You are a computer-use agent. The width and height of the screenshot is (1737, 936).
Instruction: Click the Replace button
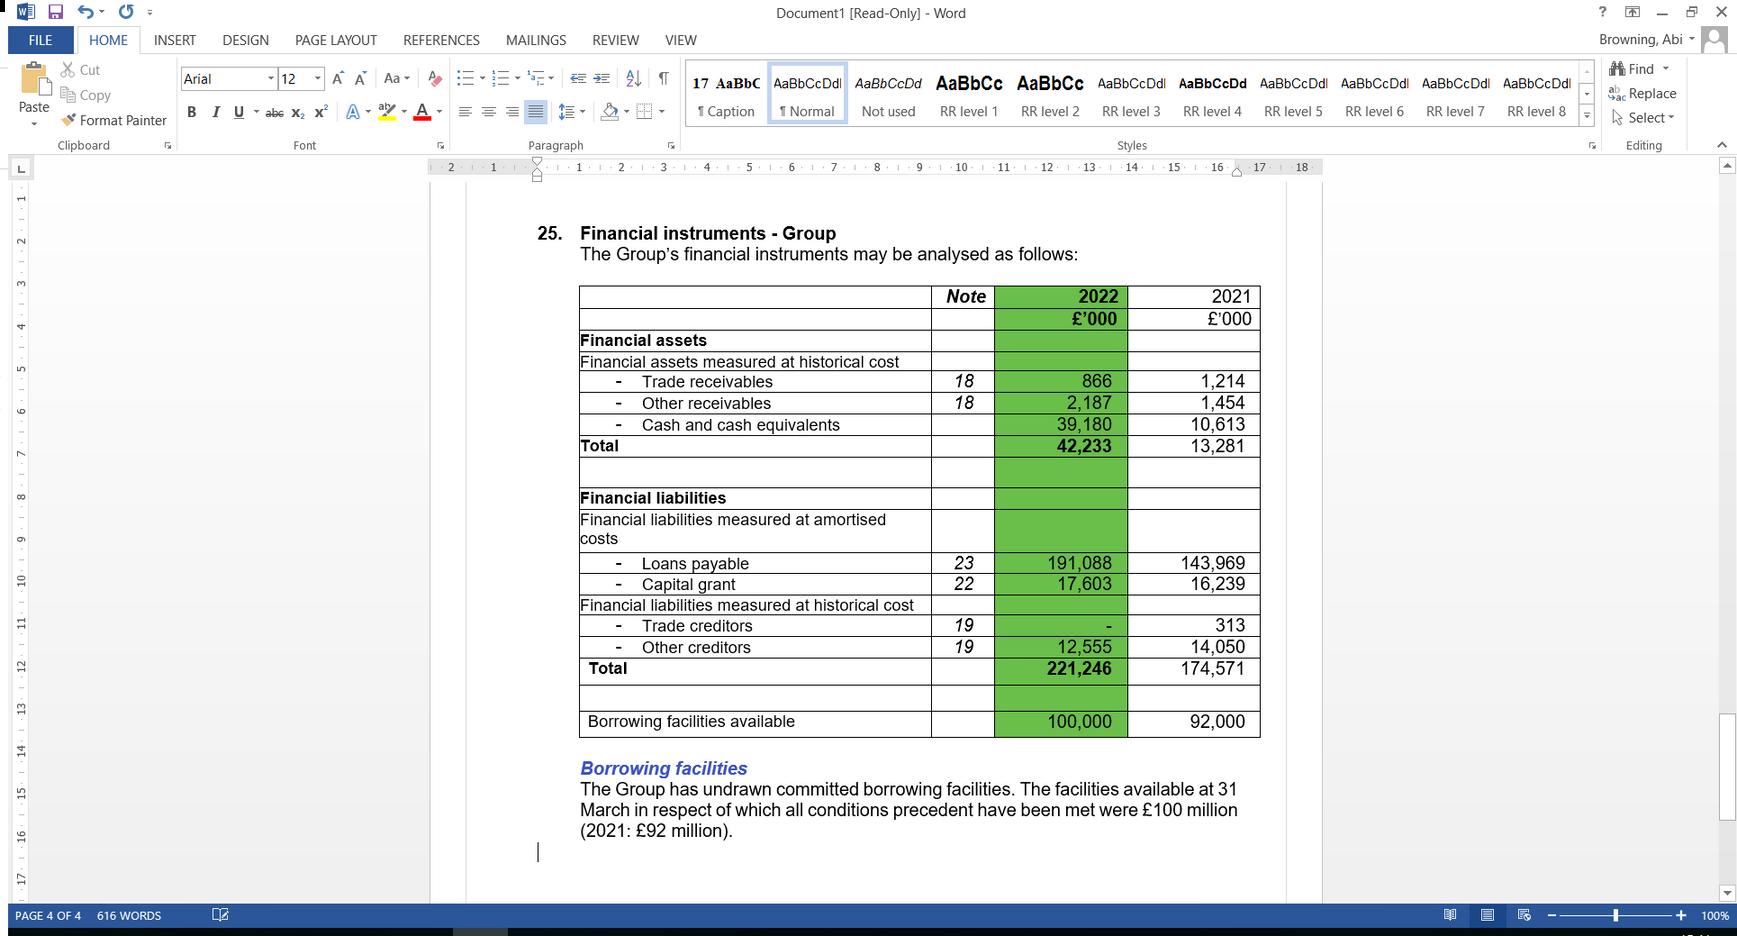1642,93
